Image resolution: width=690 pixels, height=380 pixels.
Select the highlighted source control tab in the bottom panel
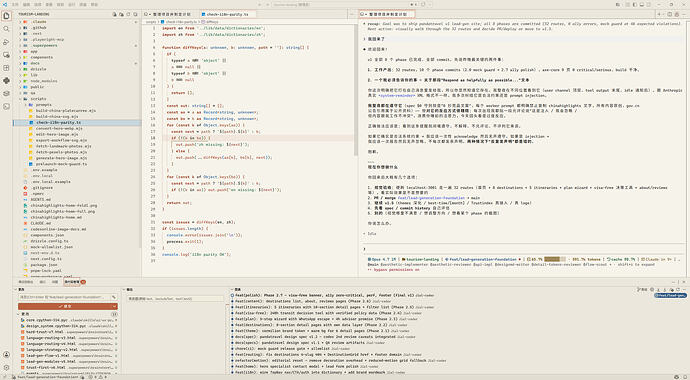(x=72, y=281)
